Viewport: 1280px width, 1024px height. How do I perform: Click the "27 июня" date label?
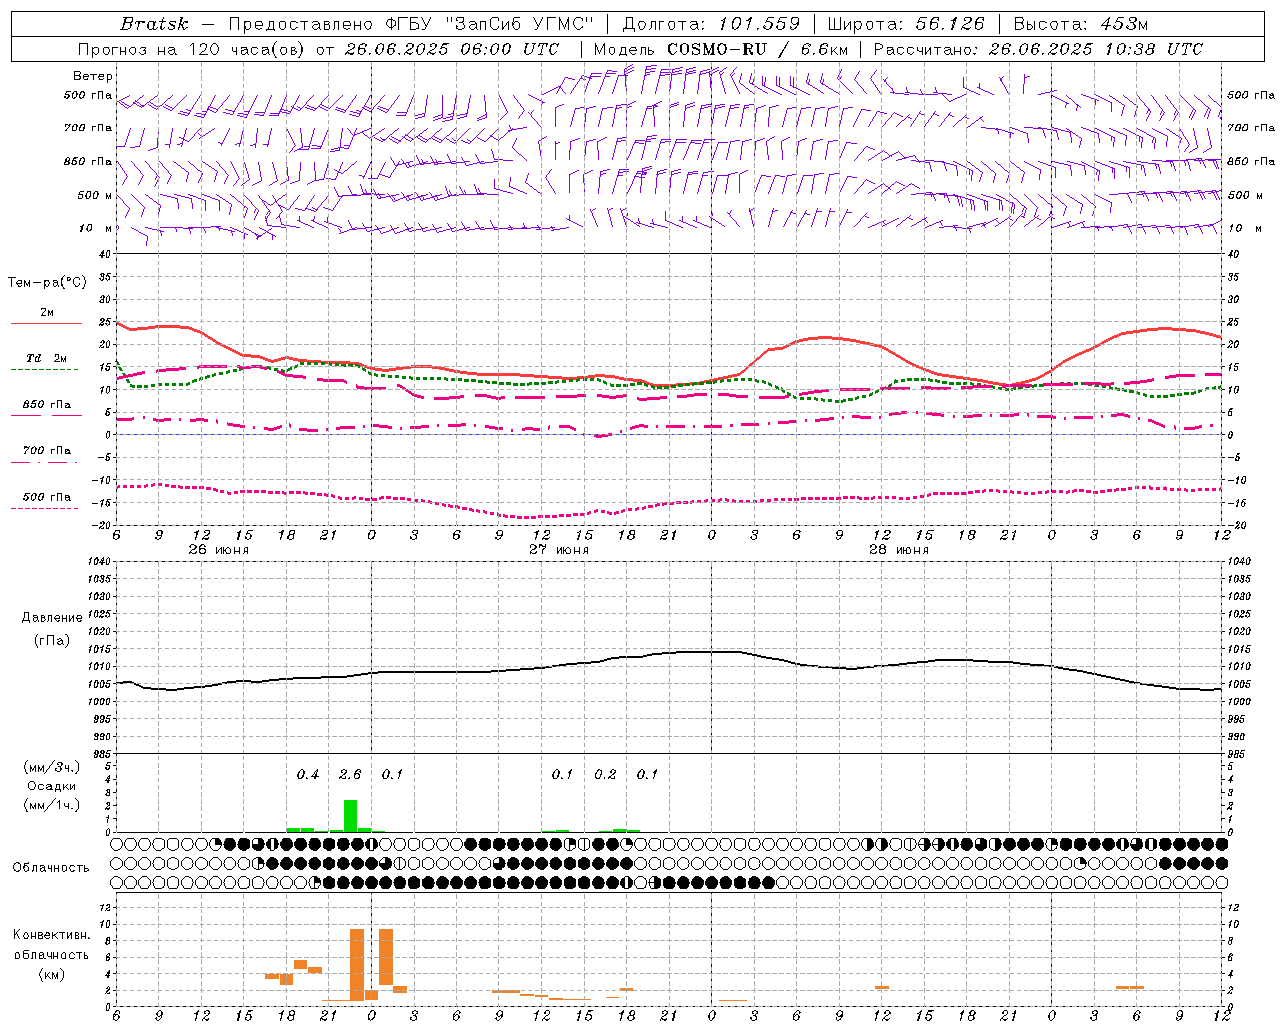pyautogui.click(x=559, y=550)
